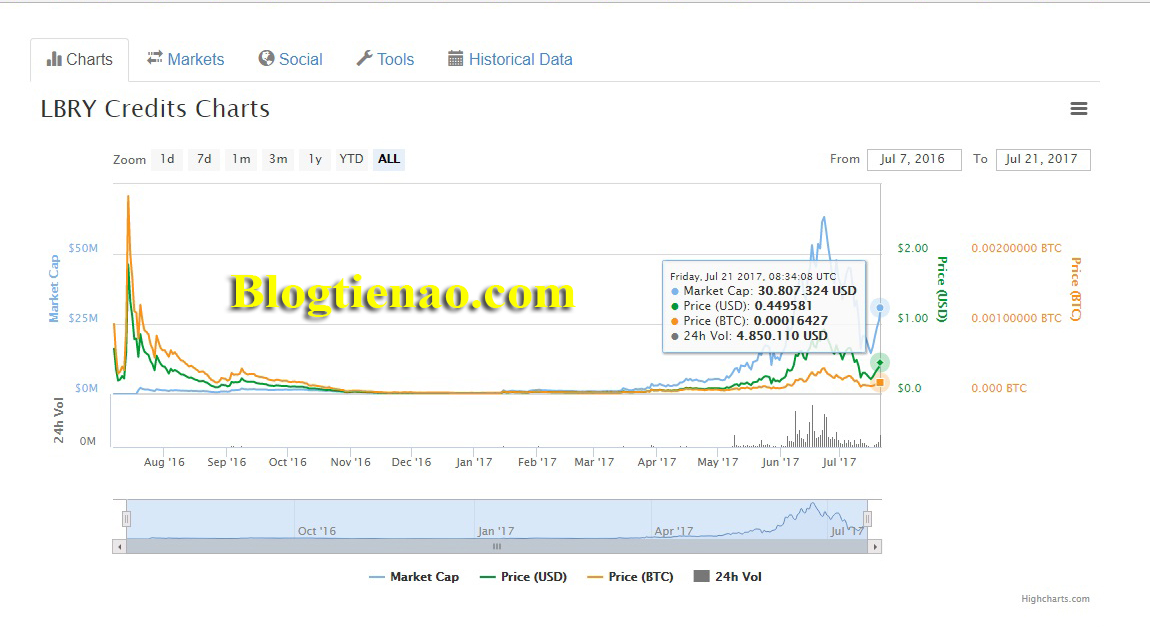This screenshot has height=627, width=1150.
Task: Open the Tools tab
Action: point(385,59)
